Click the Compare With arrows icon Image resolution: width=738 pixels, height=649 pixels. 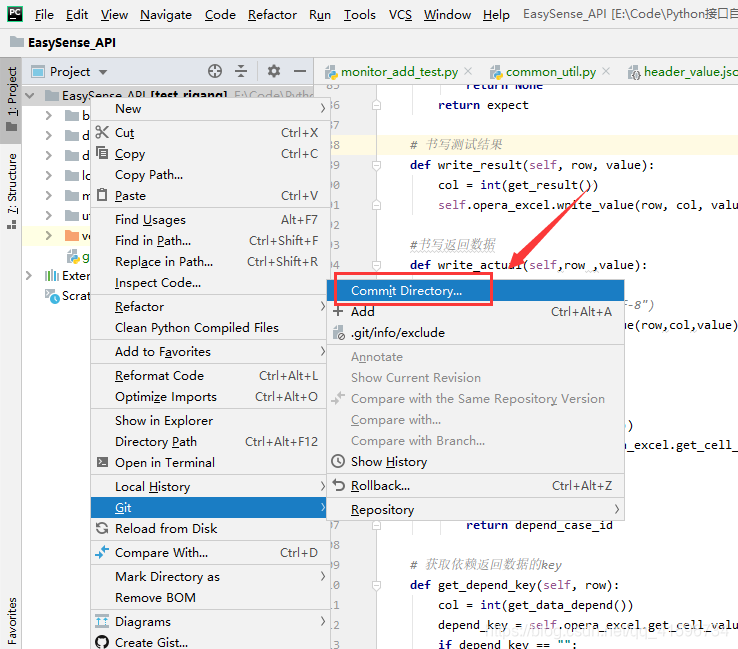102,552
